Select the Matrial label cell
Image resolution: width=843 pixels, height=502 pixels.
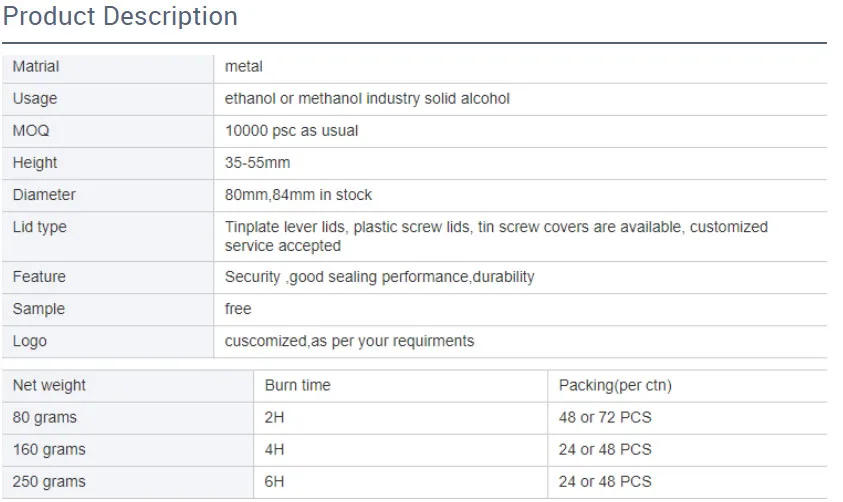coord(36,67)
